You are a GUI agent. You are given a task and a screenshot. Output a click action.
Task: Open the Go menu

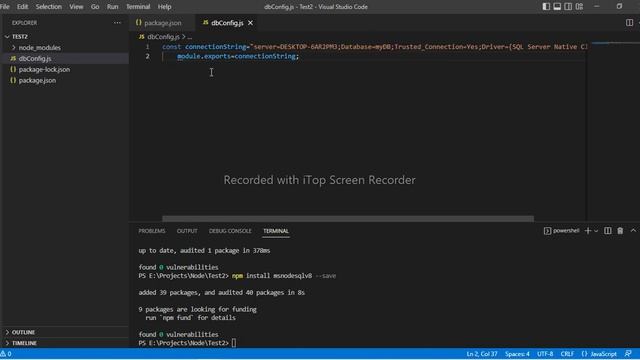pos(95,7)
